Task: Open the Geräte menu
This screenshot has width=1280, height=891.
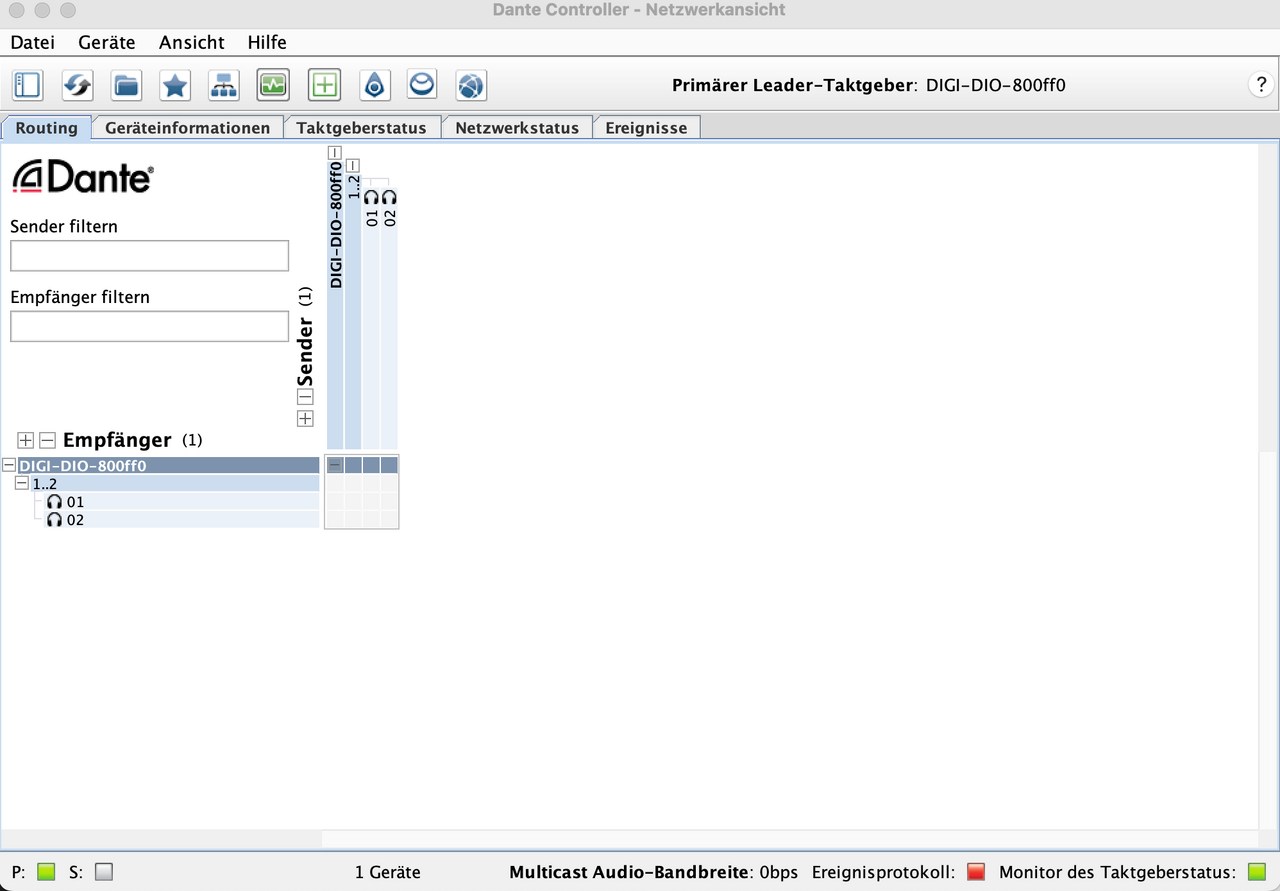Action: [x=107, y=42]
